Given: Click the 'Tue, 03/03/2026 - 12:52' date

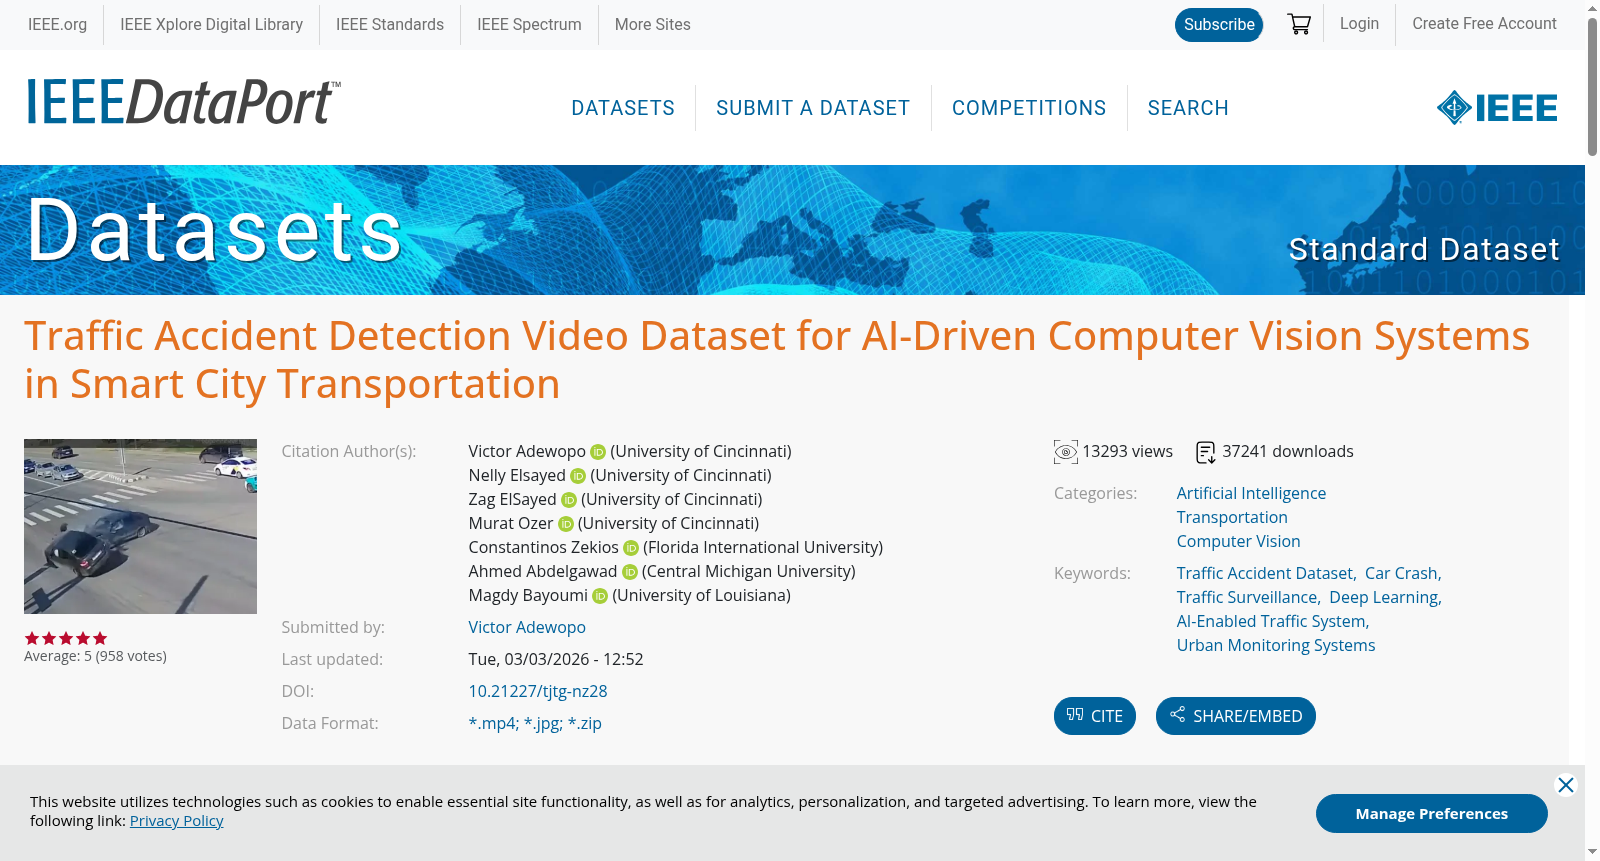Looking at the screenshot, I should [x=556, y=660].
